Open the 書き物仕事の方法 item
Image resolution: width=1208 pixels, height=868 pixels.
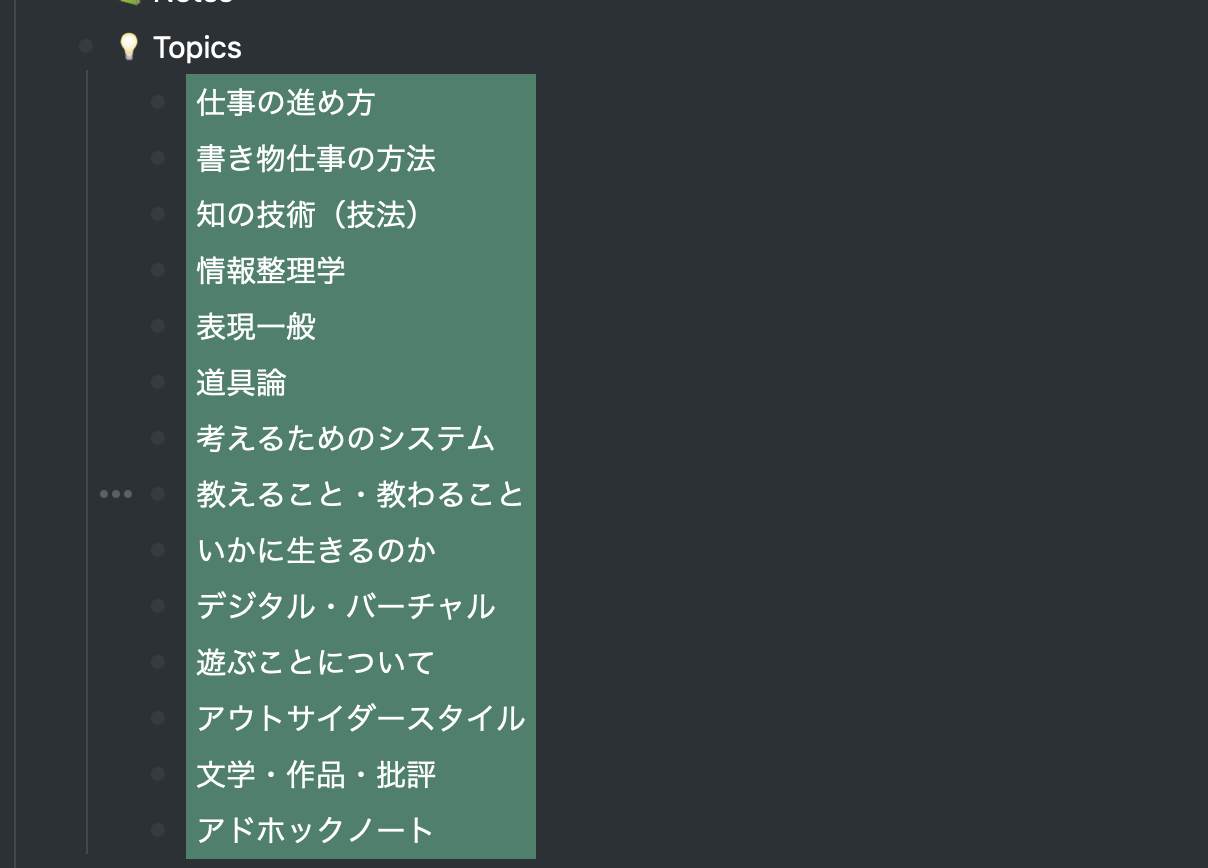[316, 158]
